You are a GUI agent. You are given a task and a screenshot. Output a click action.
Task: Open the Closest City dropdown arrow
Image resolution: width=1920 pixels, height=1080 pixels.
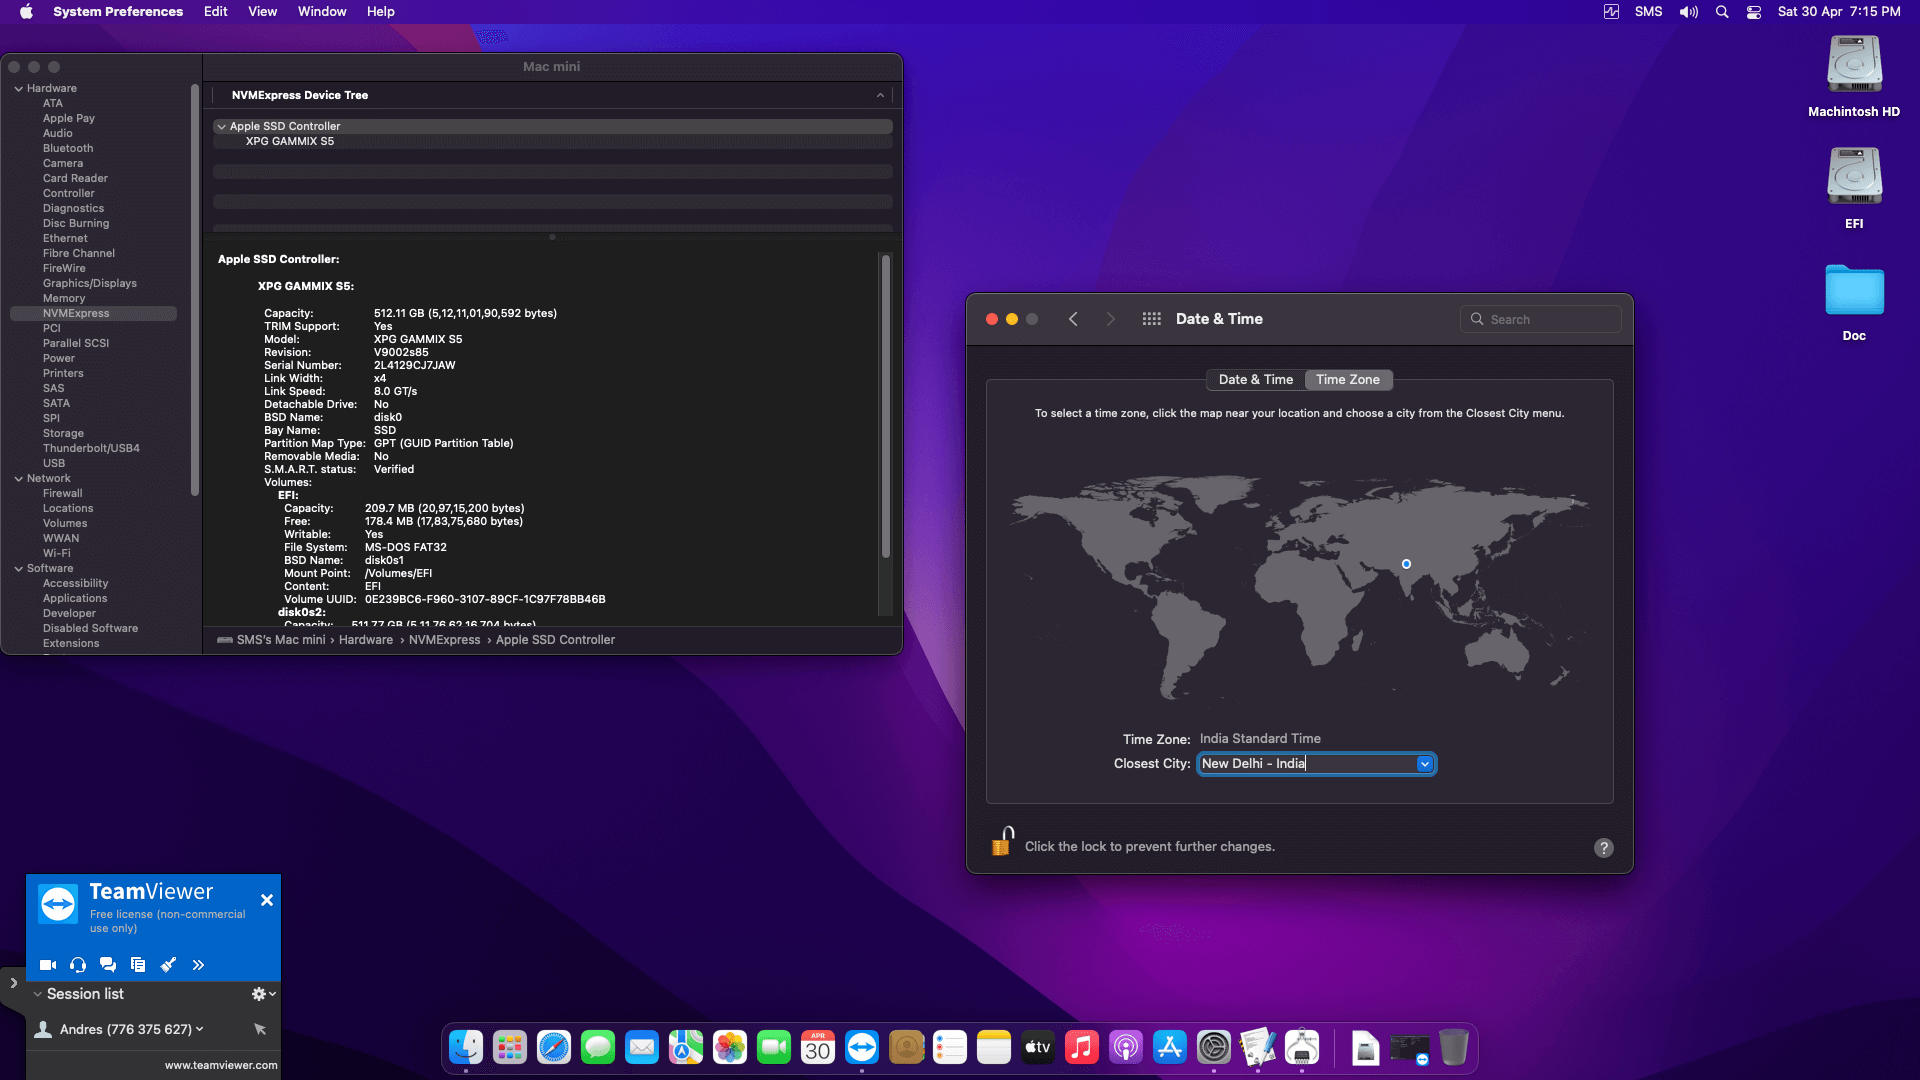(1425, 764)
